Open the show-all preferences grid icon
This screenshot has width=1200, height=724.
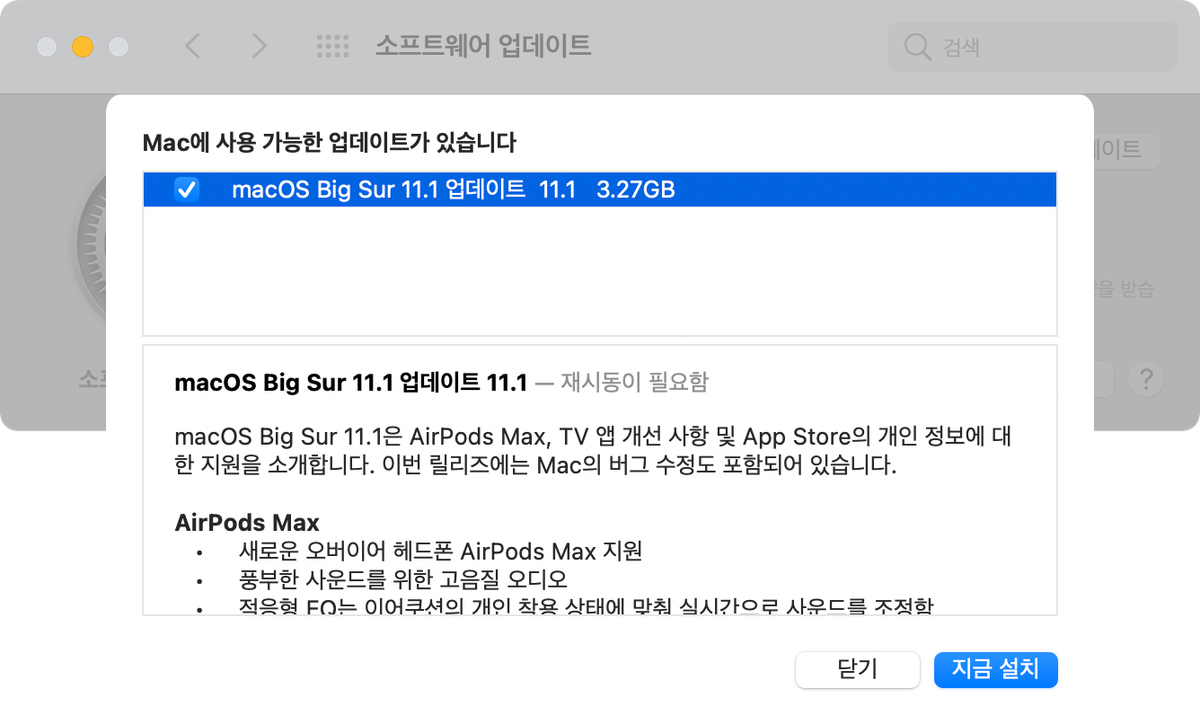pyautogui.click(x=332, y=46)
